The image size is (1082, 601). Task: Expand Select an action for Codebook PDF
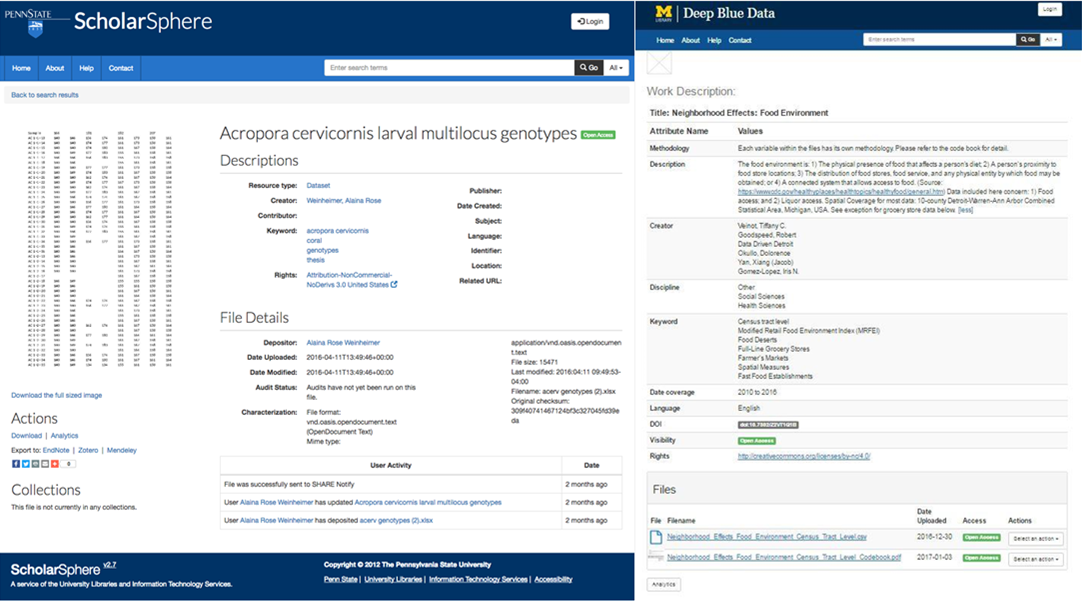(1035, 559)
